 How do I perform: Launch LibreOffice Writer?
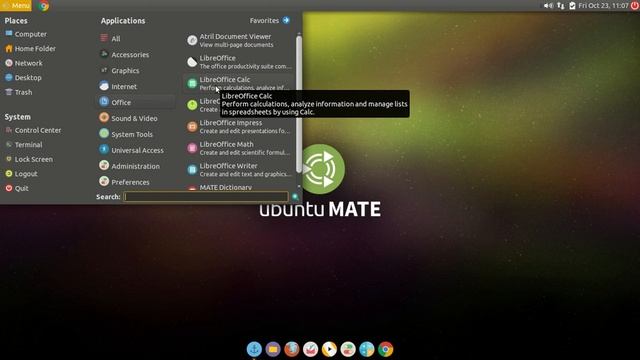click(x=239, y=170)
